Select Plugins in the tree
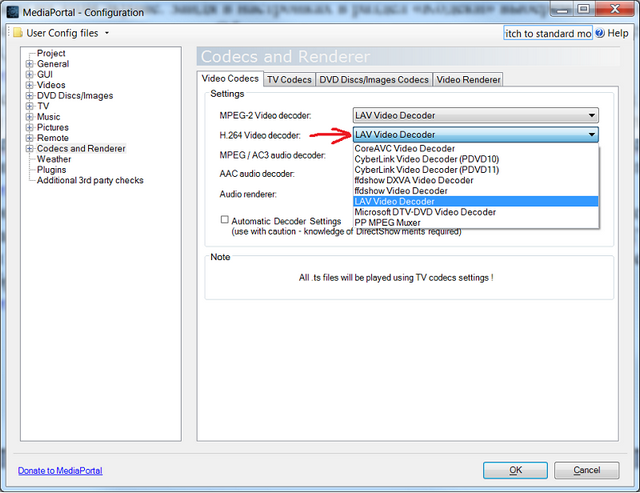The height and width of the screenshot is (493, 640). 51,170
